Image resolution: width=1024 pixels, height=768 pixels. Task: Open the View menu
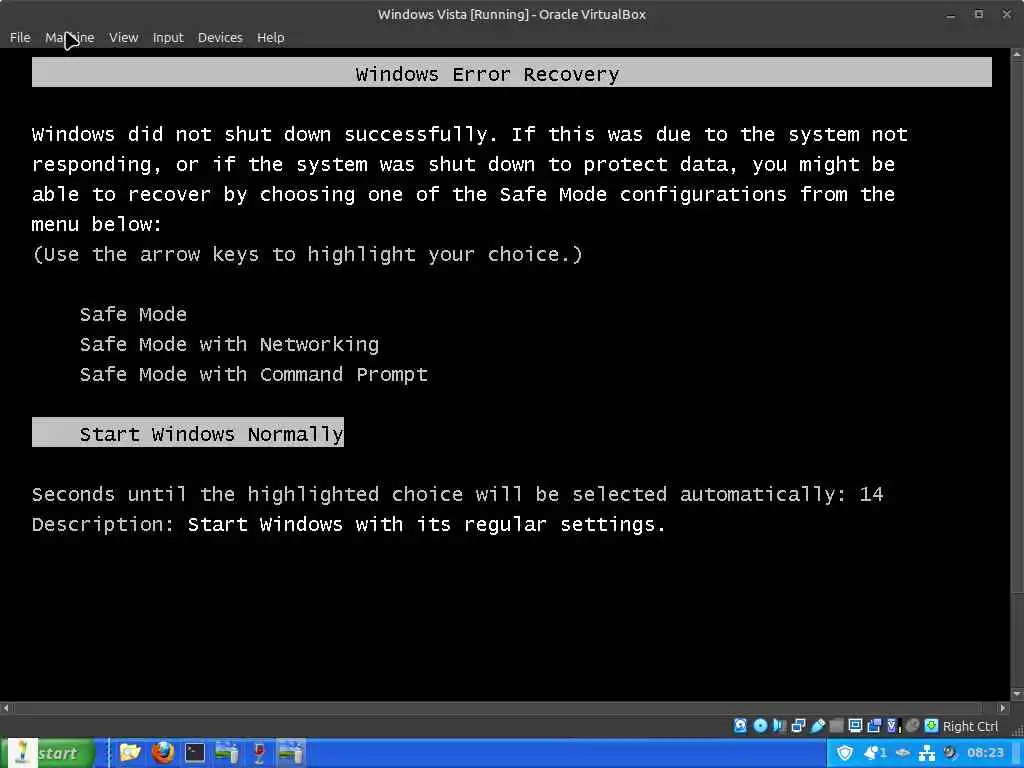point(123,38)
